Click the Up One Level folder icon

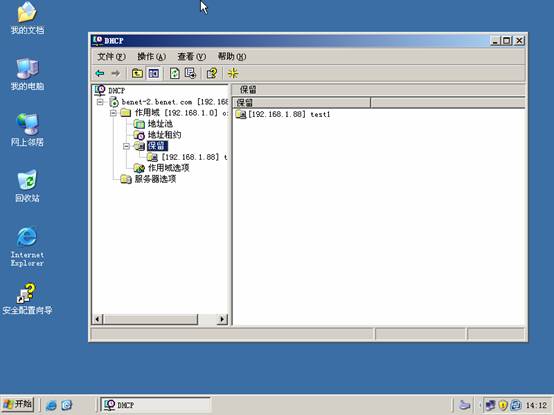click(x=137, y=73)
